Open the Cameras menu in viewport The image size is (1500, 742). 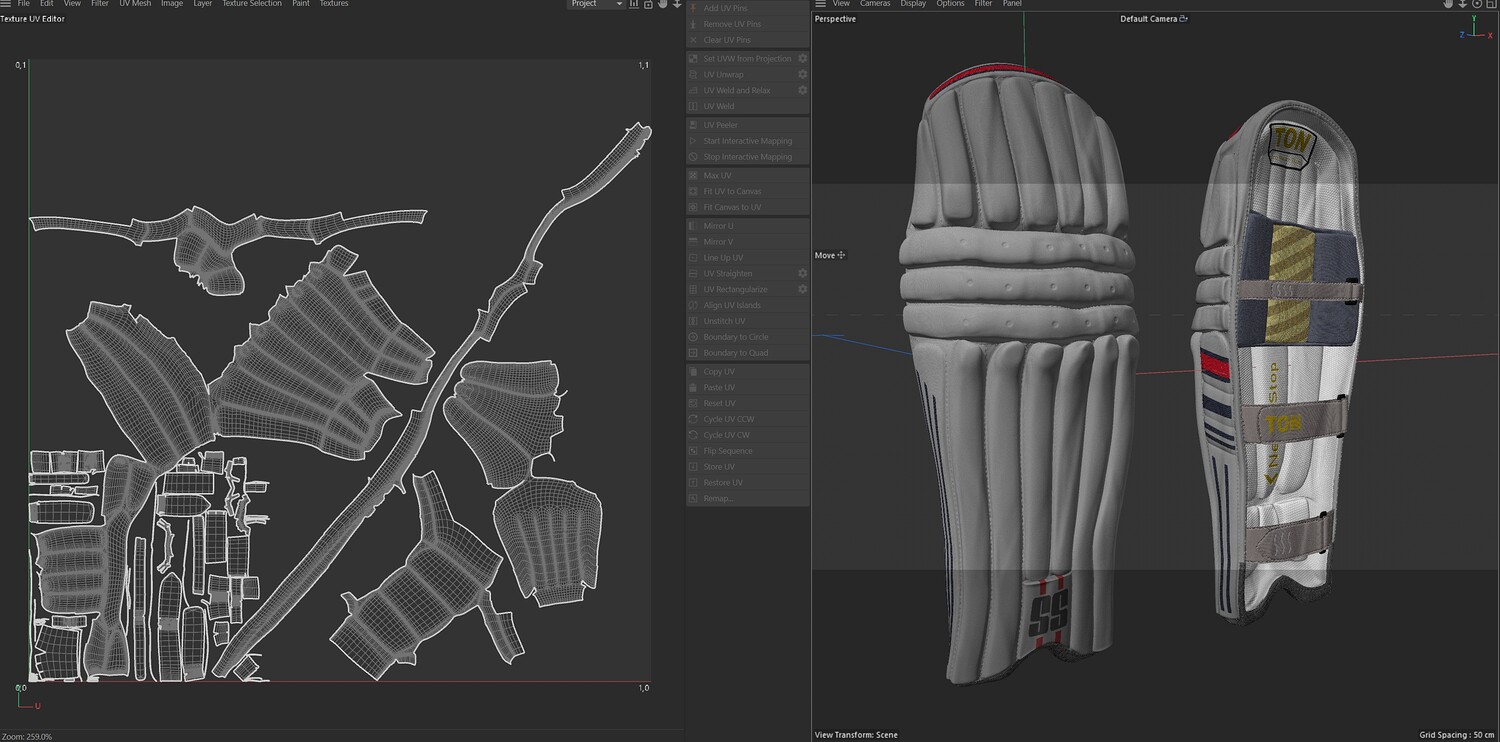pos(875,4)
